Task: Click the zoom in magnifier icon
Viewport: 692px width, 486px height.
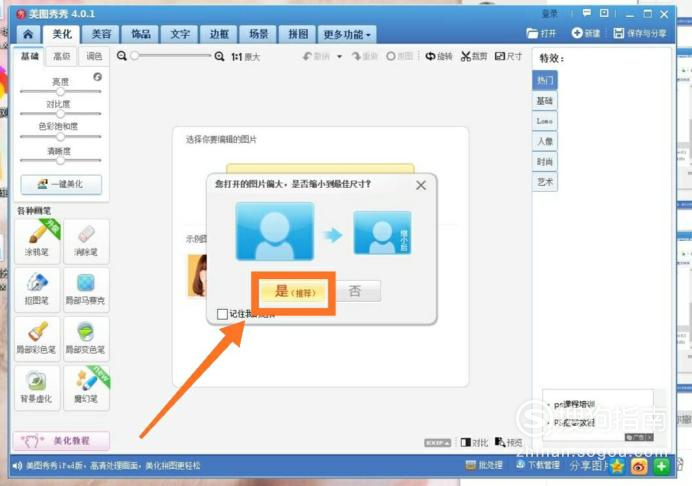Action: (x=219, y=56)
